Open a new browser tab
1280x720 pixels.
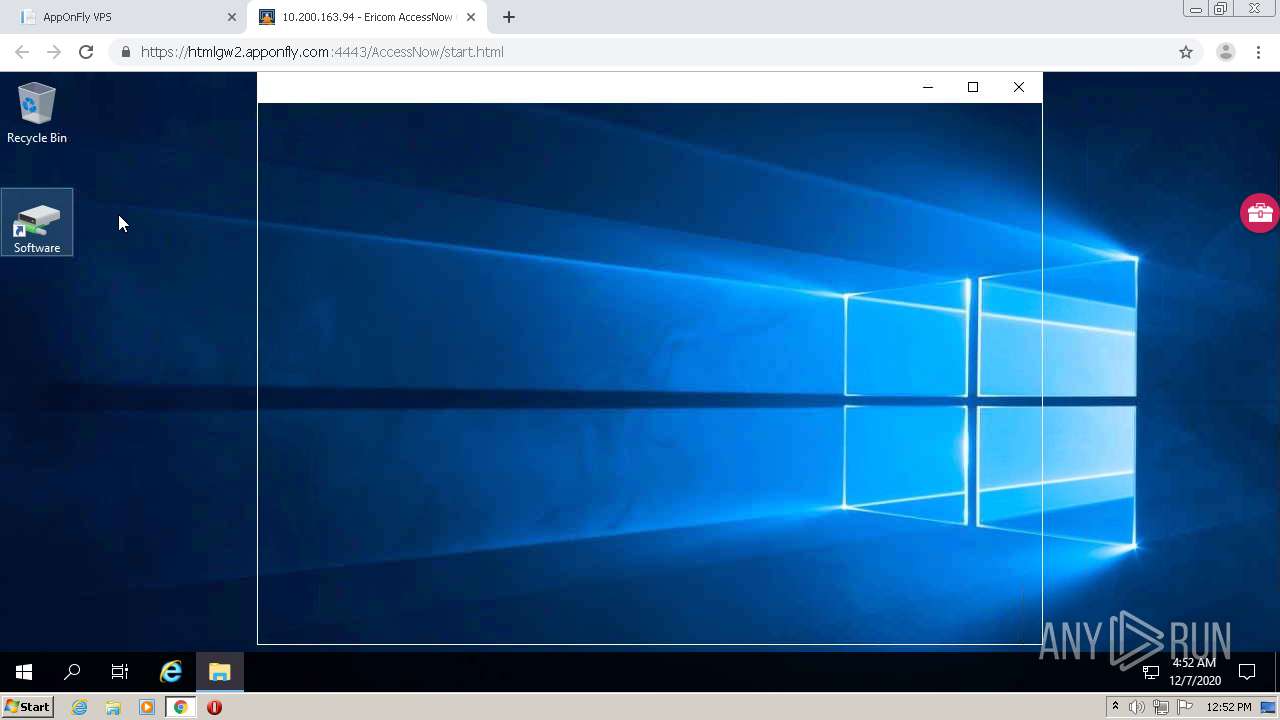pyautogui.click(x=509, y=17)
